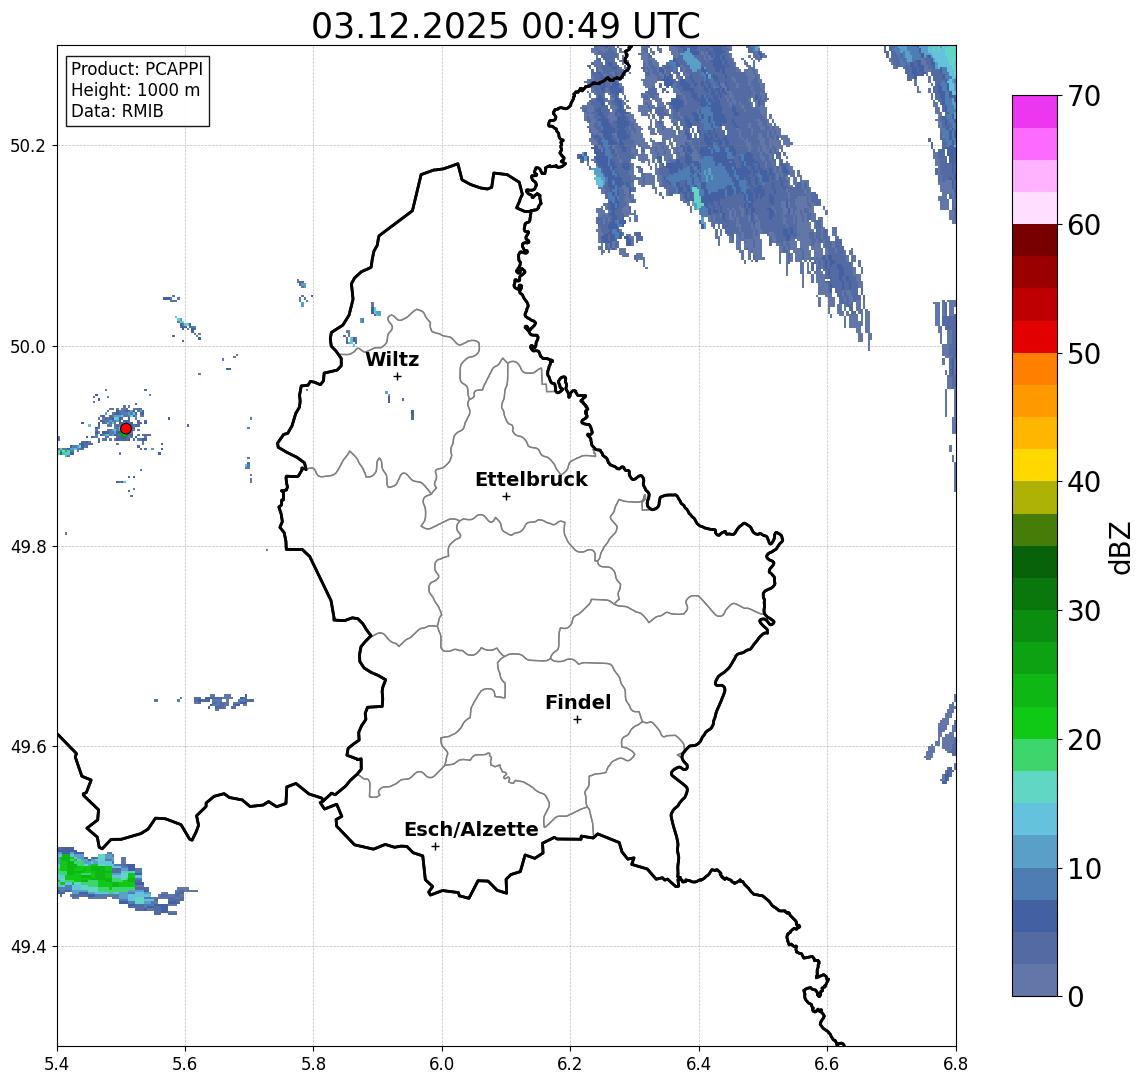Click the 'Height: 1000 m' legend line

coord(135,90)
